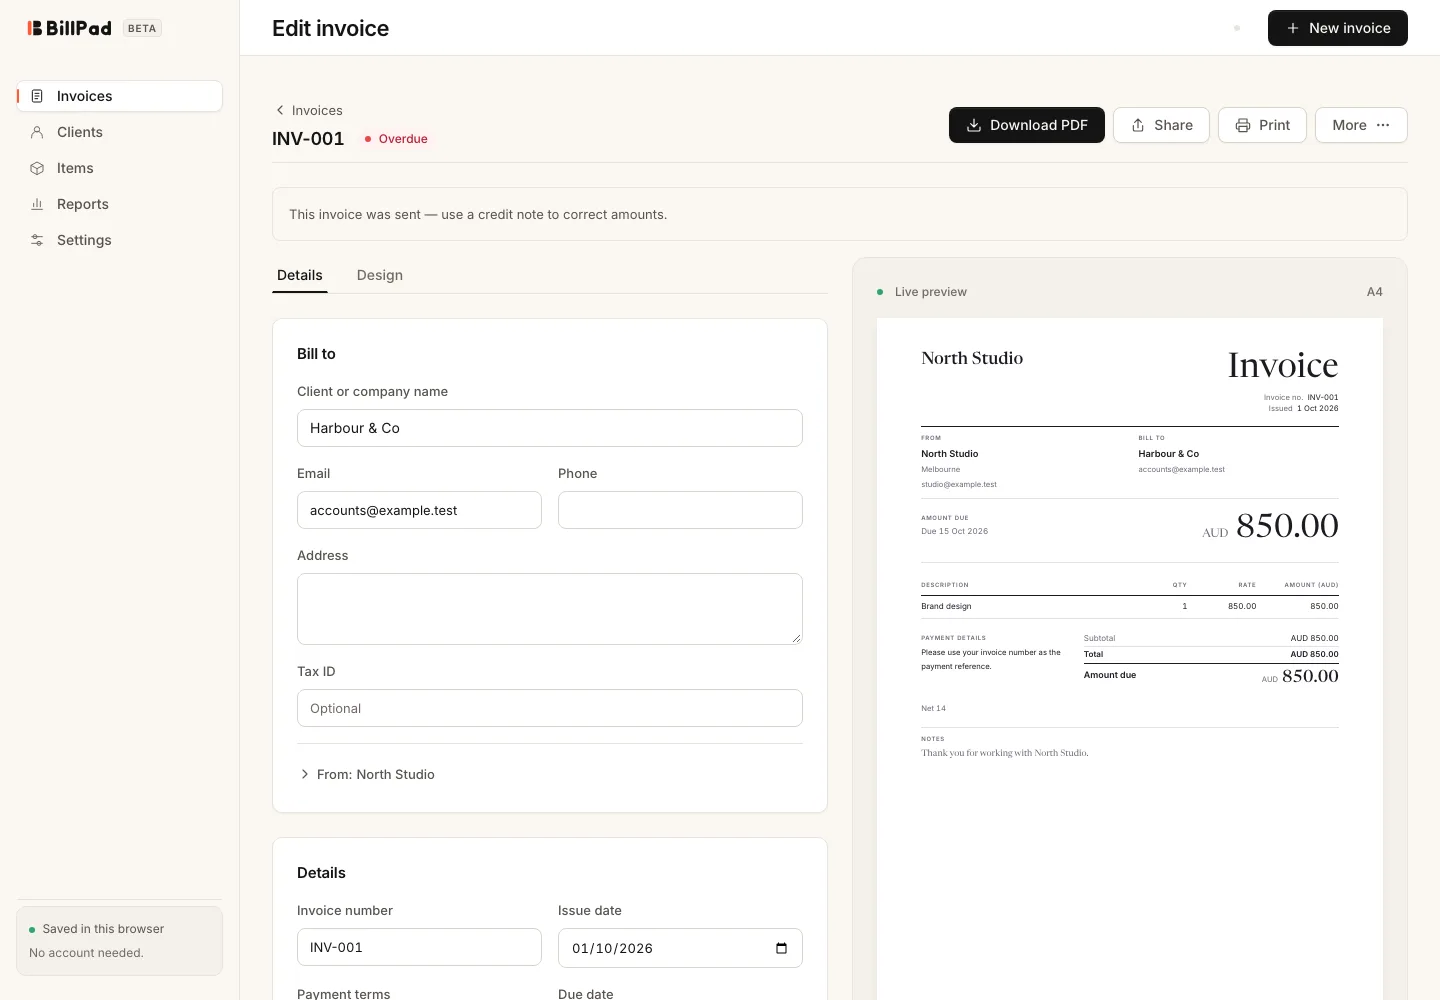Screen dimensions: 1440x1000
Task: Click the Download PDF button
Action: [1027, 125]
